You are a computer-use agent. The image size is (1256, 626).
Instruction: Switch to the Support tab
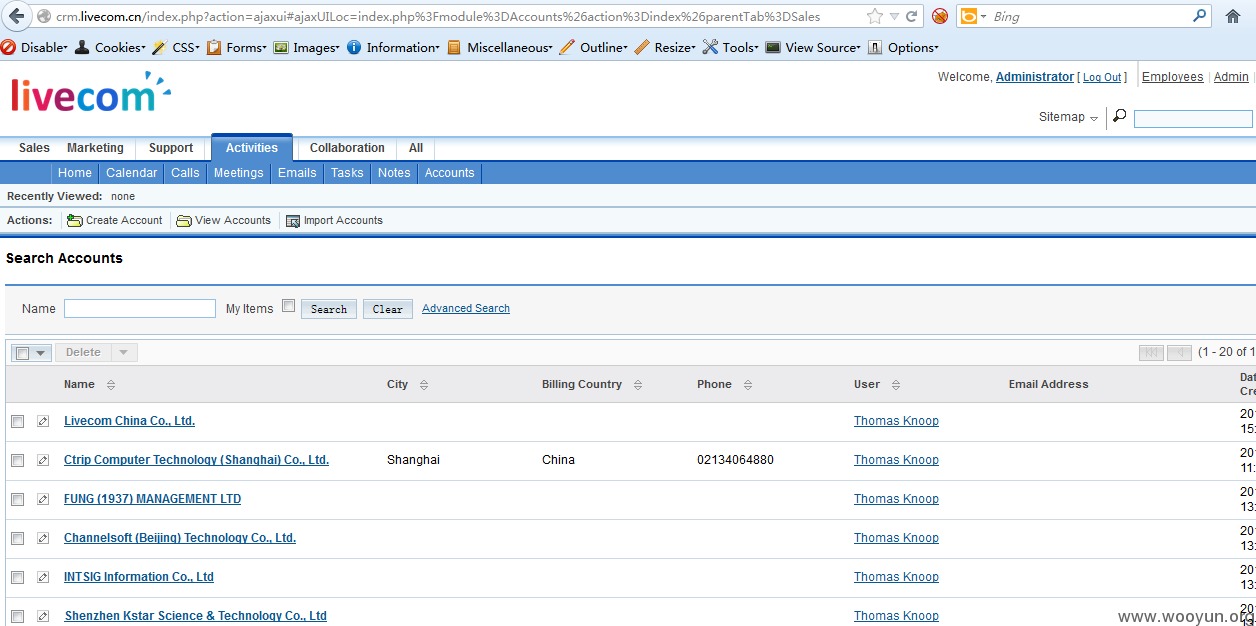click(171, 148)
